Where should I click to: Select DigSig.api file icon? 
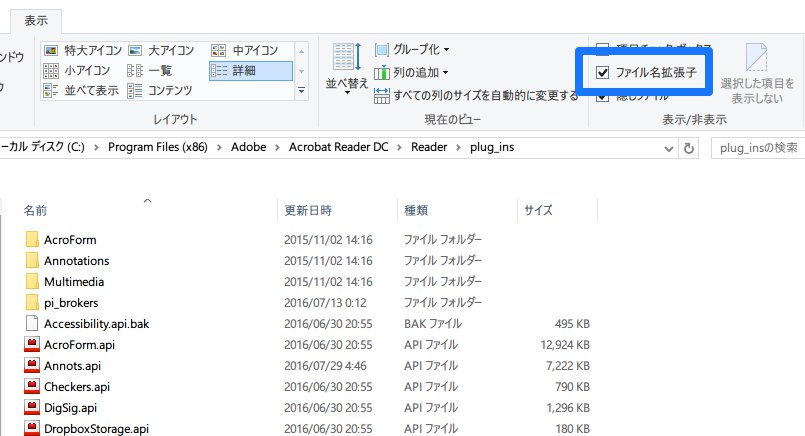tap(32, 408)
